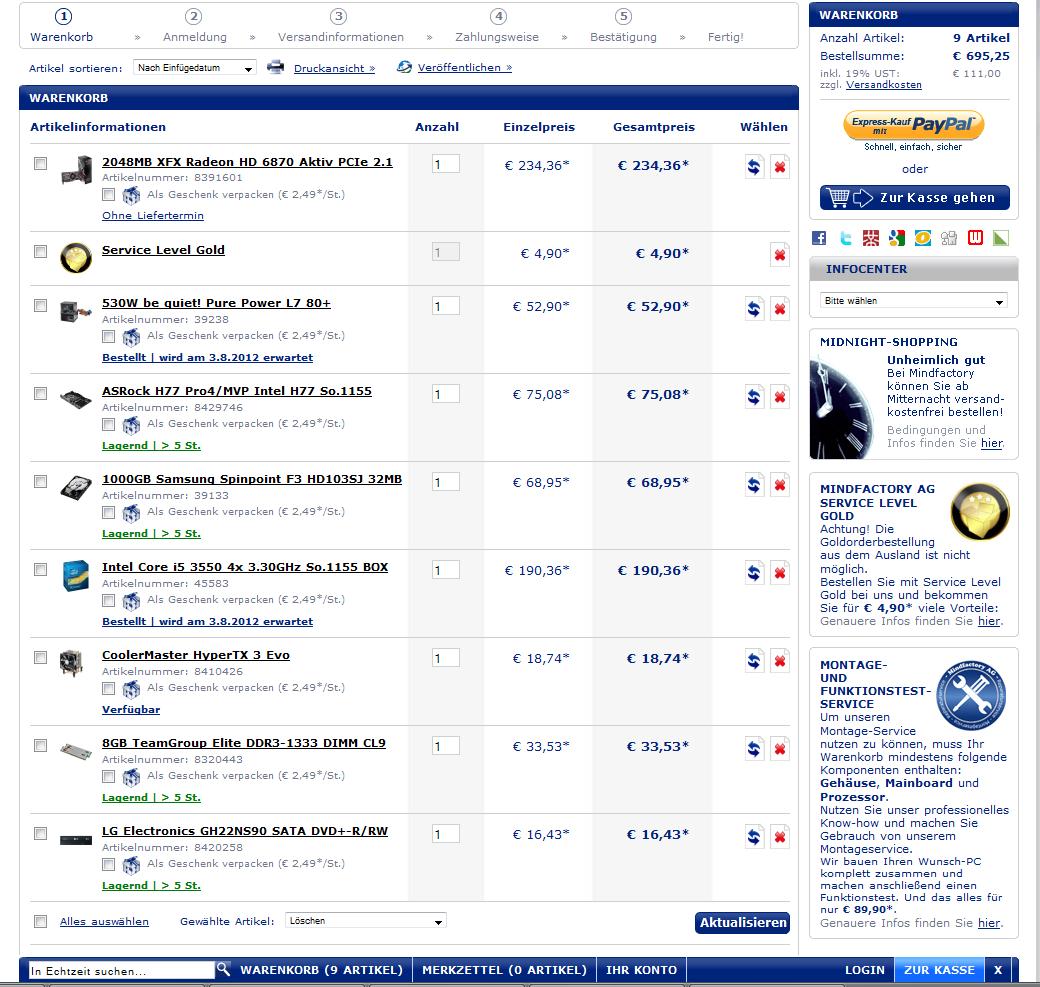Click the blue refresh arrows for XFX Radeon row
1040x987 pixels.
click(754, 166)
